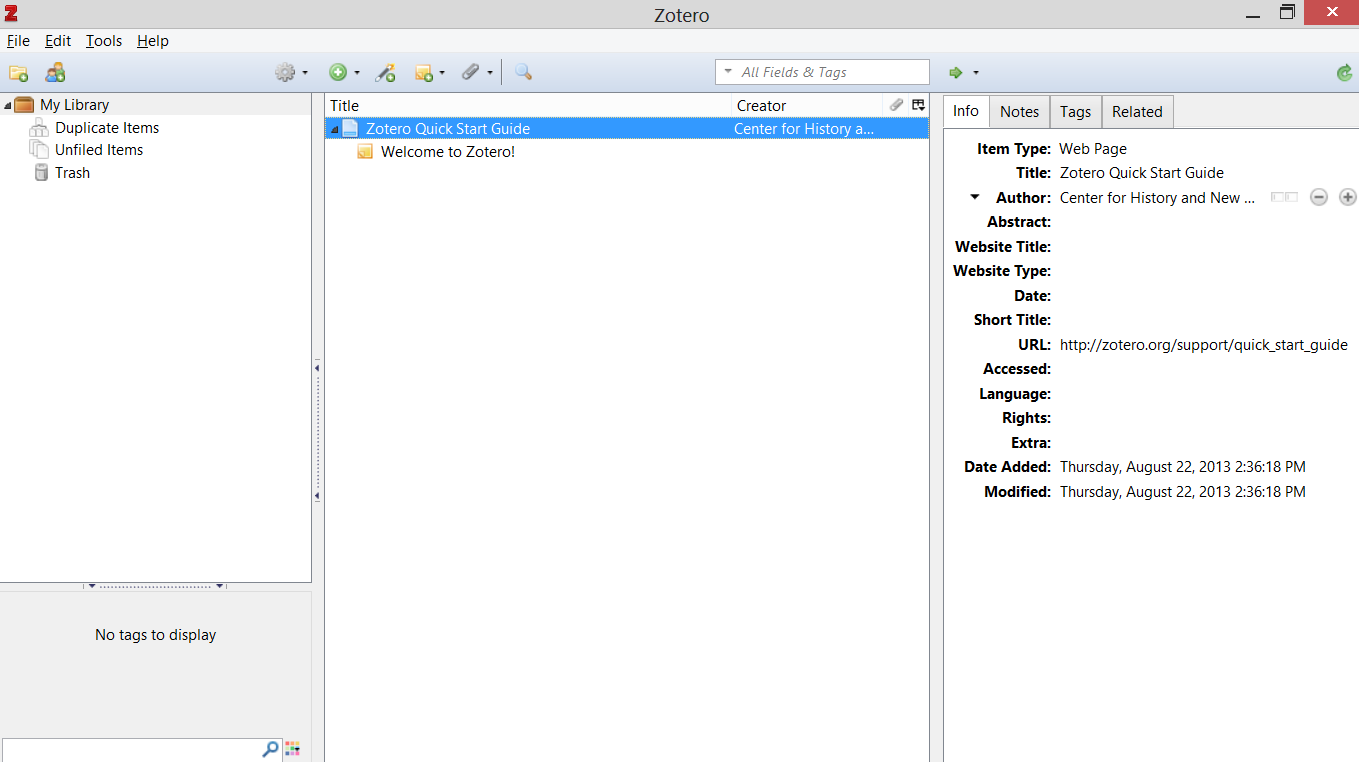Click the green Locate arrow icon
1359x762 pixels.
[x=956, y=72]
